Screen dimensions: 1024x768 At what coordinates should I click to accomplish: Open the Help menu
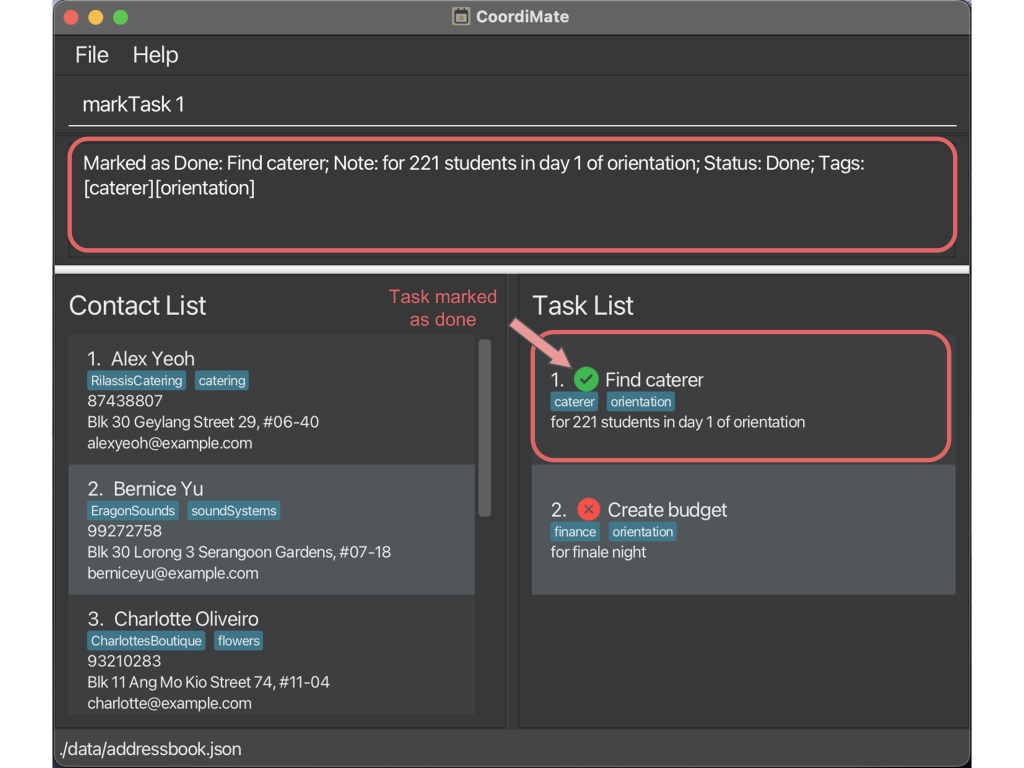pos(155,55)
